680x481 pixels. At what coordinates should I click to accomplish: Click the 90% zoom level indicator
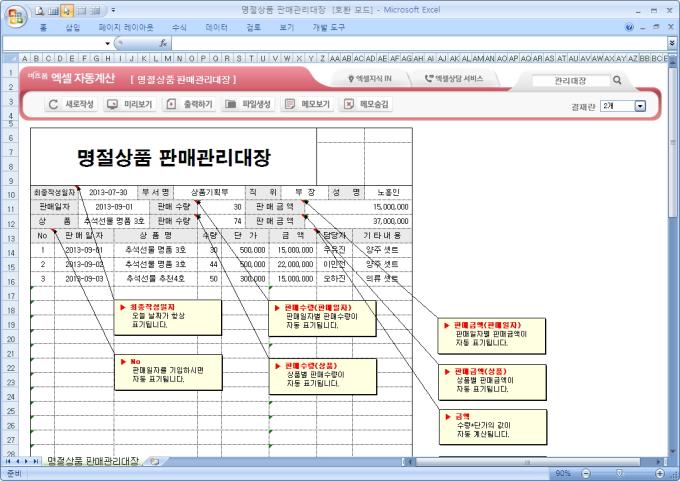click(x=563, y=473)
